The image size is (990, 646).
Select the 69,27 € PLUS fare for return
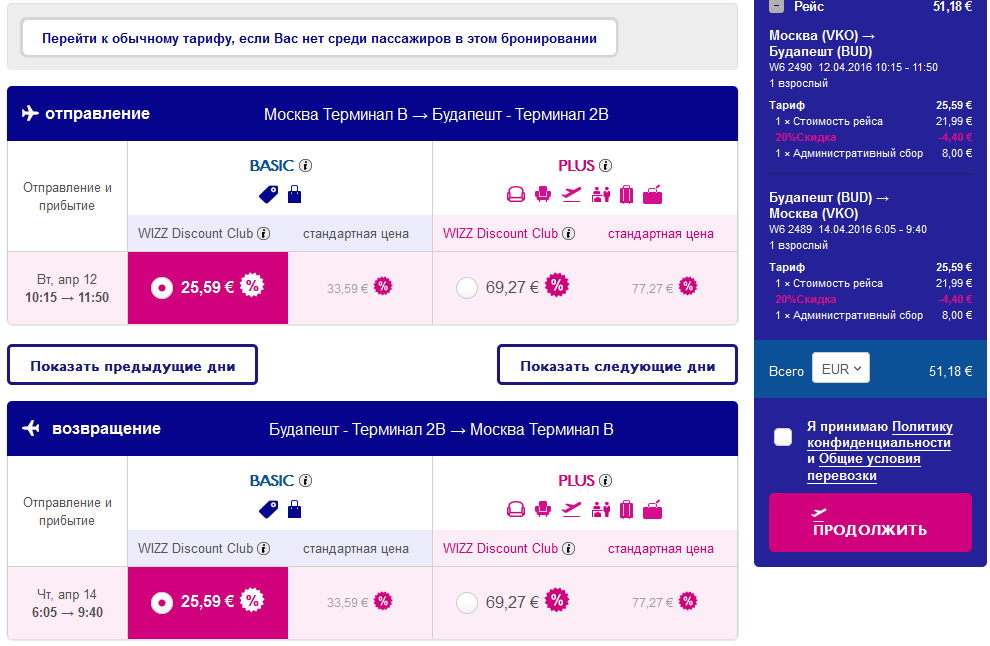[x=466, y=602]
